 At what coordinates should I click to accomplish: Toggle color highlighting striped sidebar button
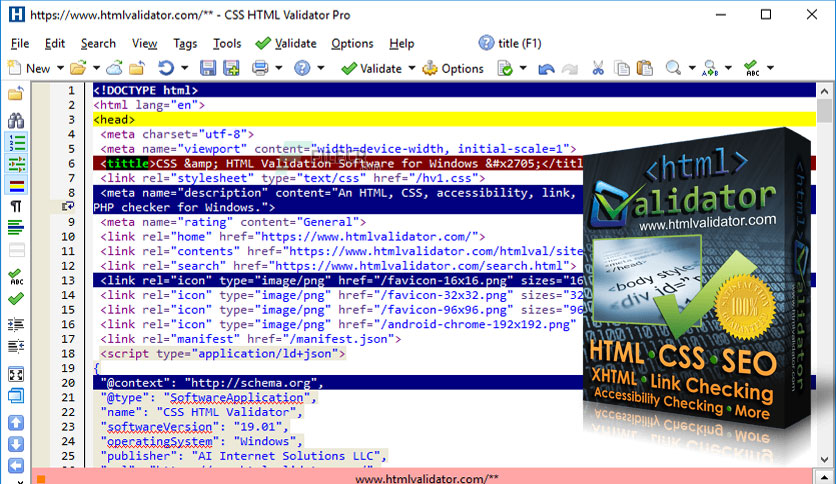[16, 186]
